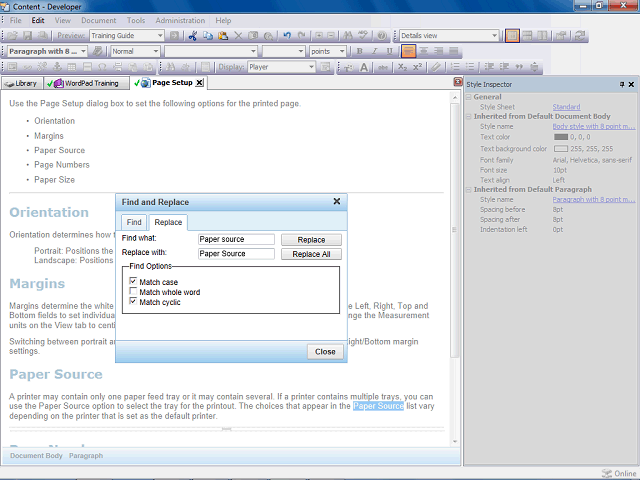Click the binoculars Find icon beside spell check
Viewport: 640px width, 480px height.
tap(348, 36)
